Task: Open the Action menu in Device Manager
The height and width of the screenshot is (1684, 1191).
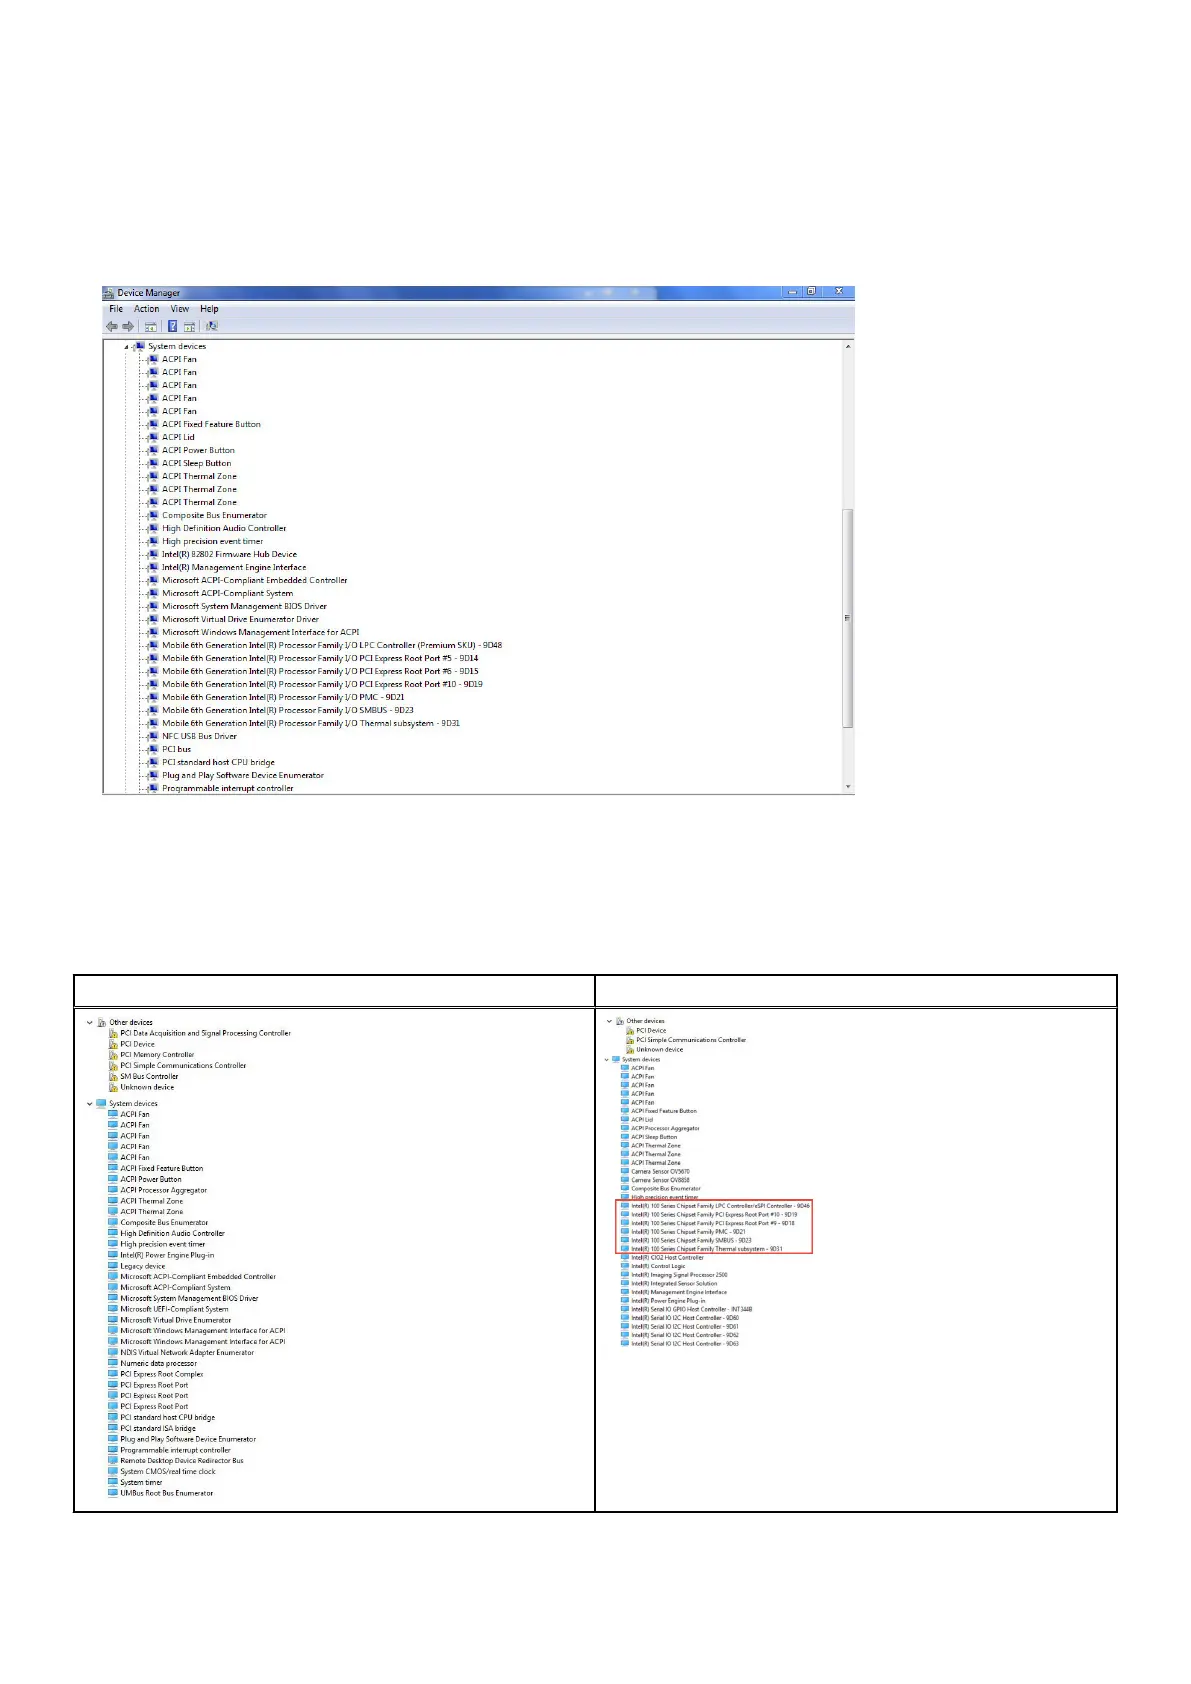Action: pyautogui.click(x=146, y=309)
